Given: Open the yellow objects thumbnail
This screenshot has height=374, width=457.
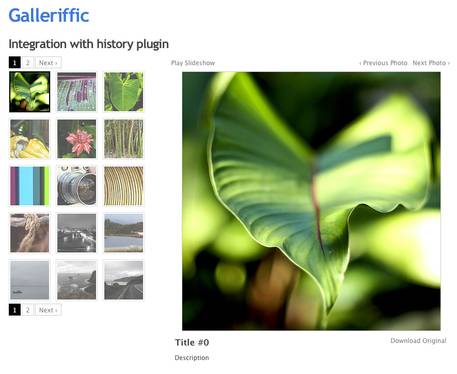Looking at the screenshot, I should (30, 139).
